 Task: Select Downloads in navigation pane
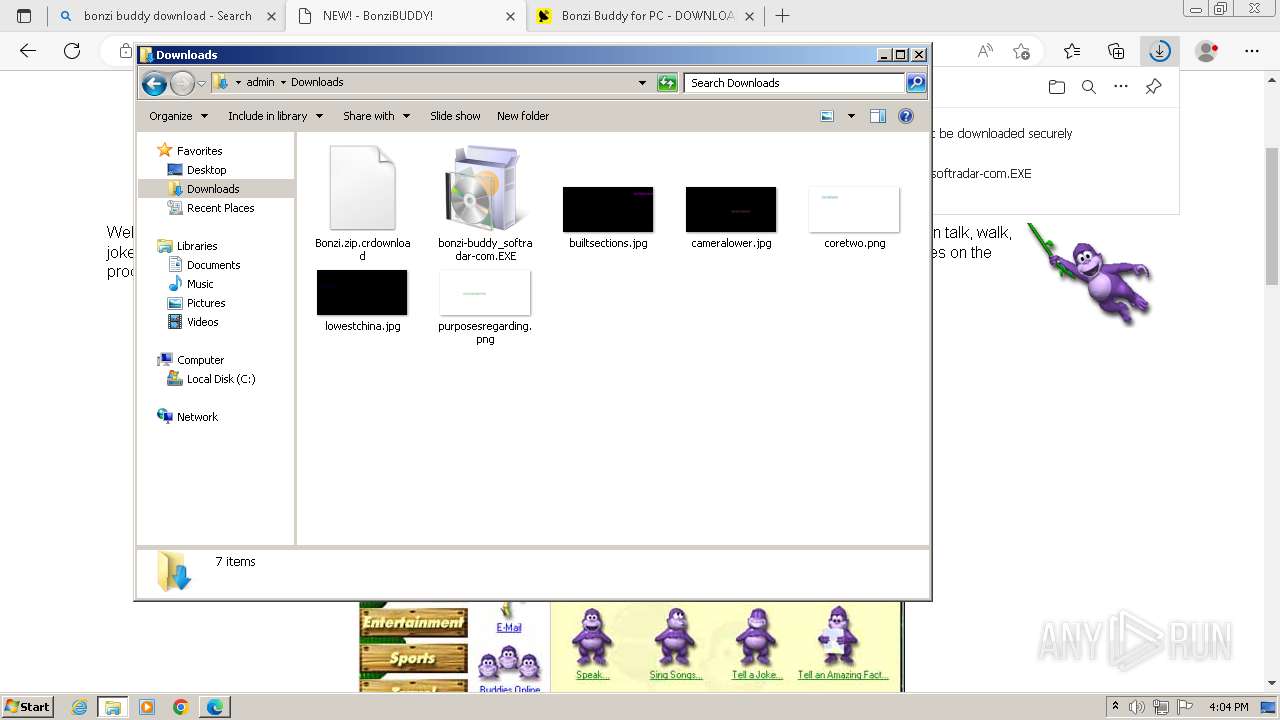(x=213, y=189)
